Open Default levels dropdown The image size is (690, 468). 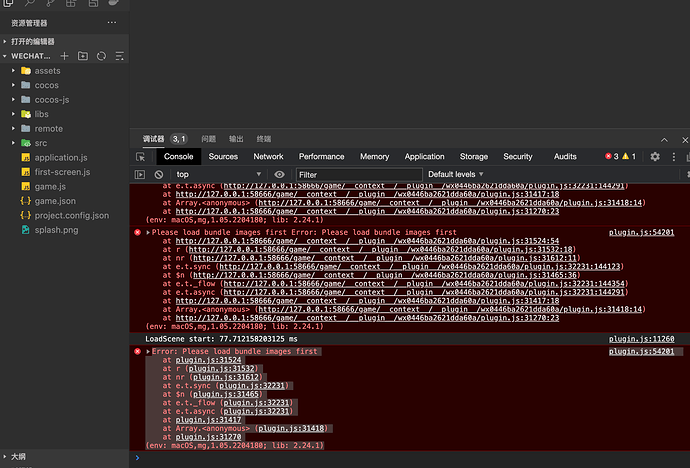point(456,174)
